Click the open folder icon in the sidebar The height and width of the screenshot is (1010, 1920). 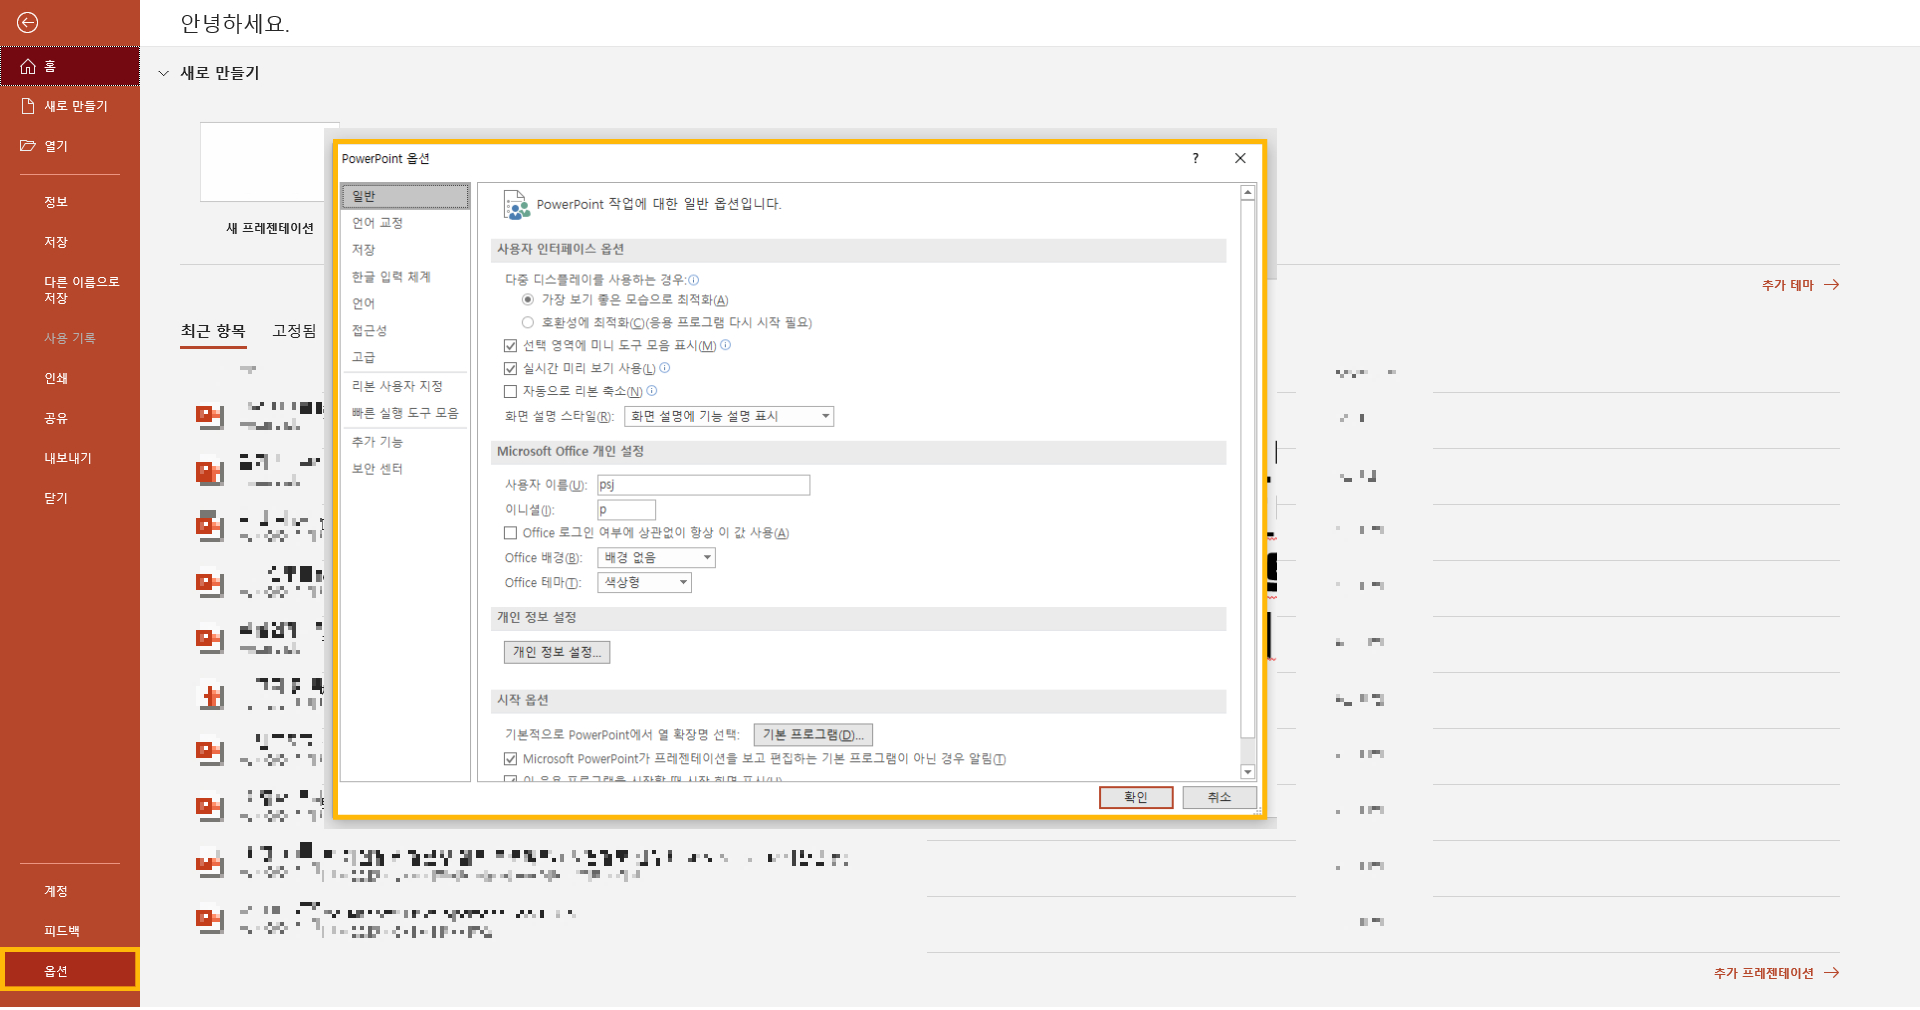click(28, 145)
